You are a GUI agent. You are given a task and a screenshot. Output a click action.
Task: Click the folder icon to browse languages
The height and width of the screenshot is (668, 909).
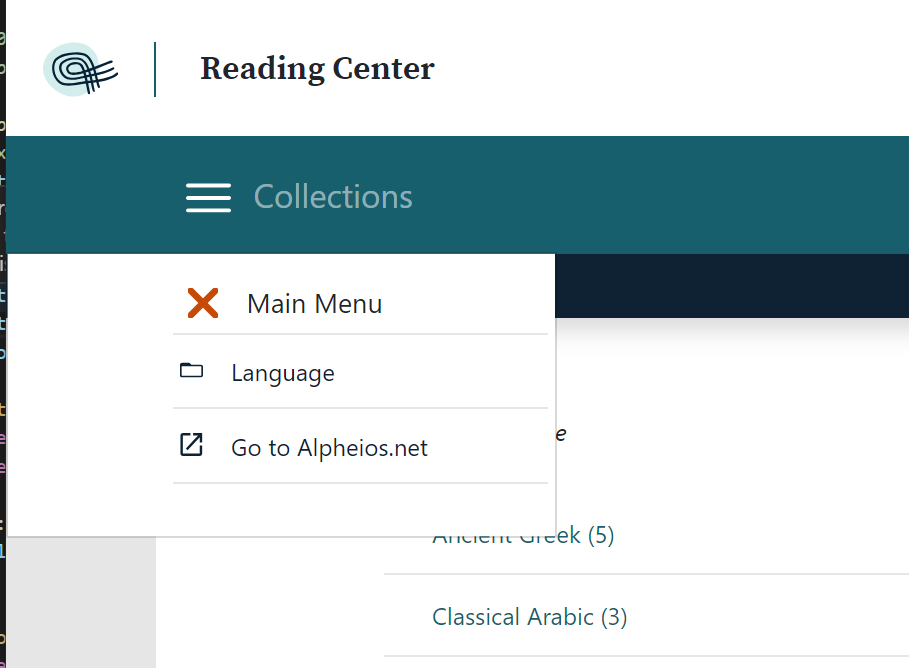[x=192, y=370]
